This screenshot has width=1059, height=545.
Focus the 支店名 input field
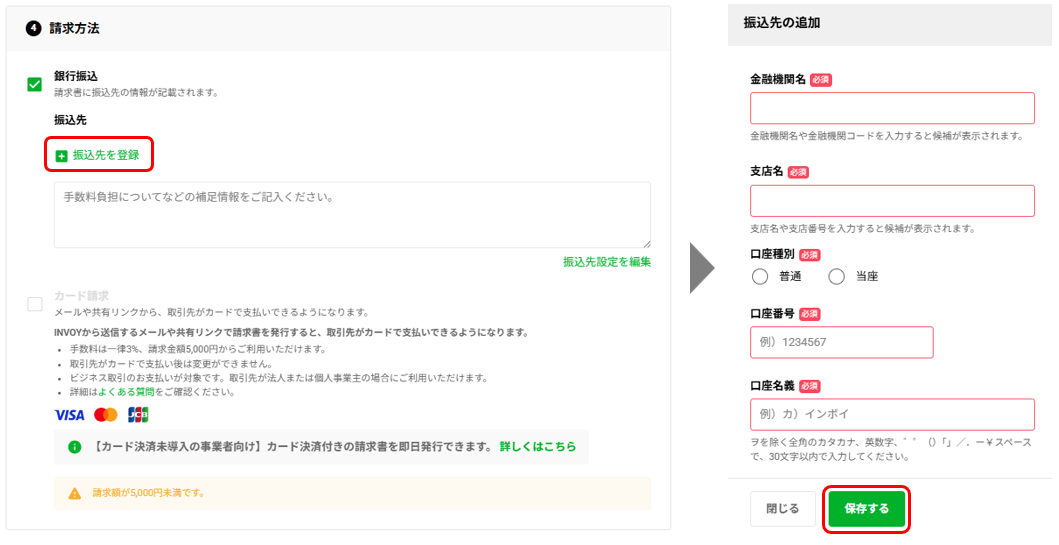tap(892, 201)
